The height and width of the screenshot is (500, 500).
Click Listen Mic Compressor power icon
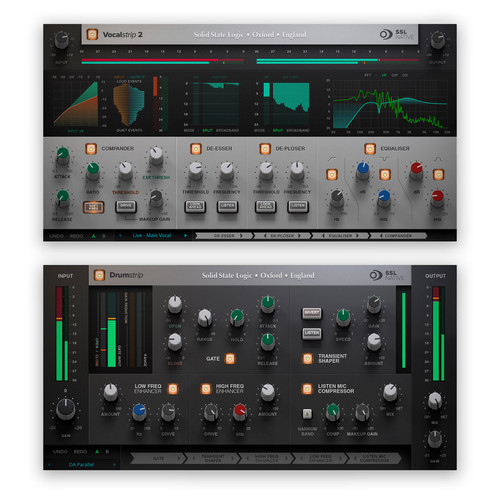pos(307,389)
